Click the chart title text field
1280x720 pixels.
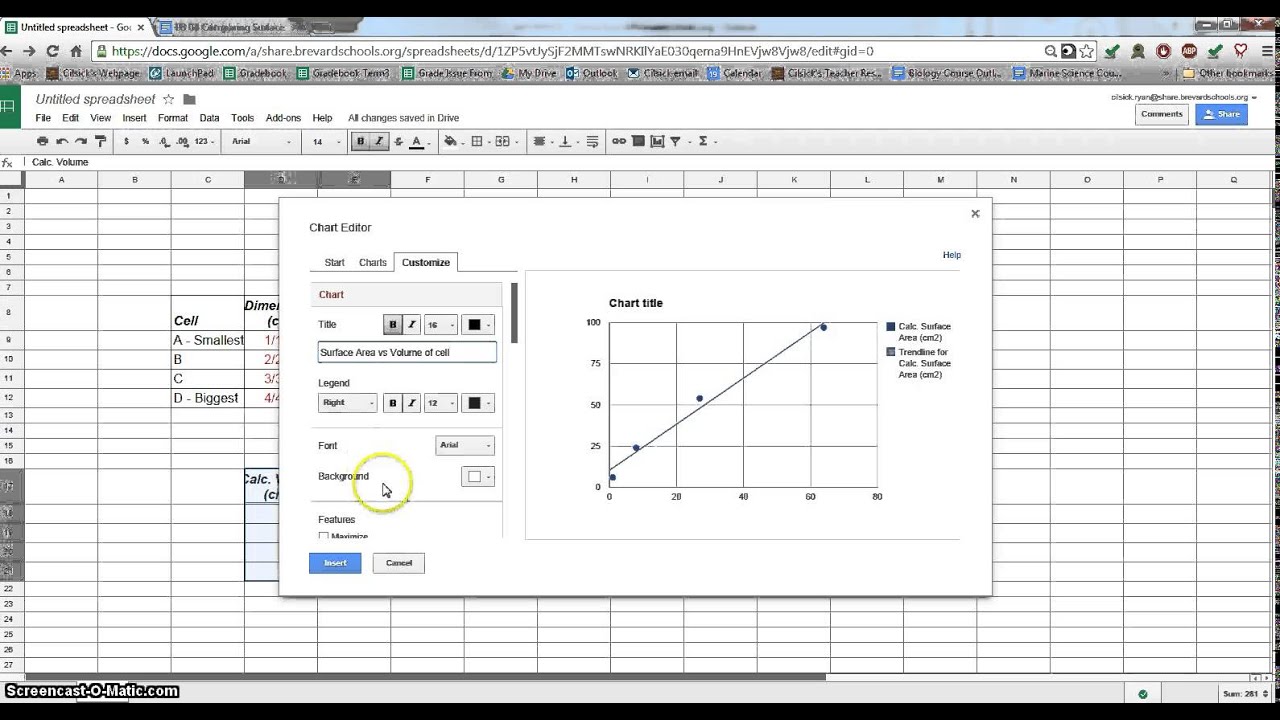coord(407,352)
